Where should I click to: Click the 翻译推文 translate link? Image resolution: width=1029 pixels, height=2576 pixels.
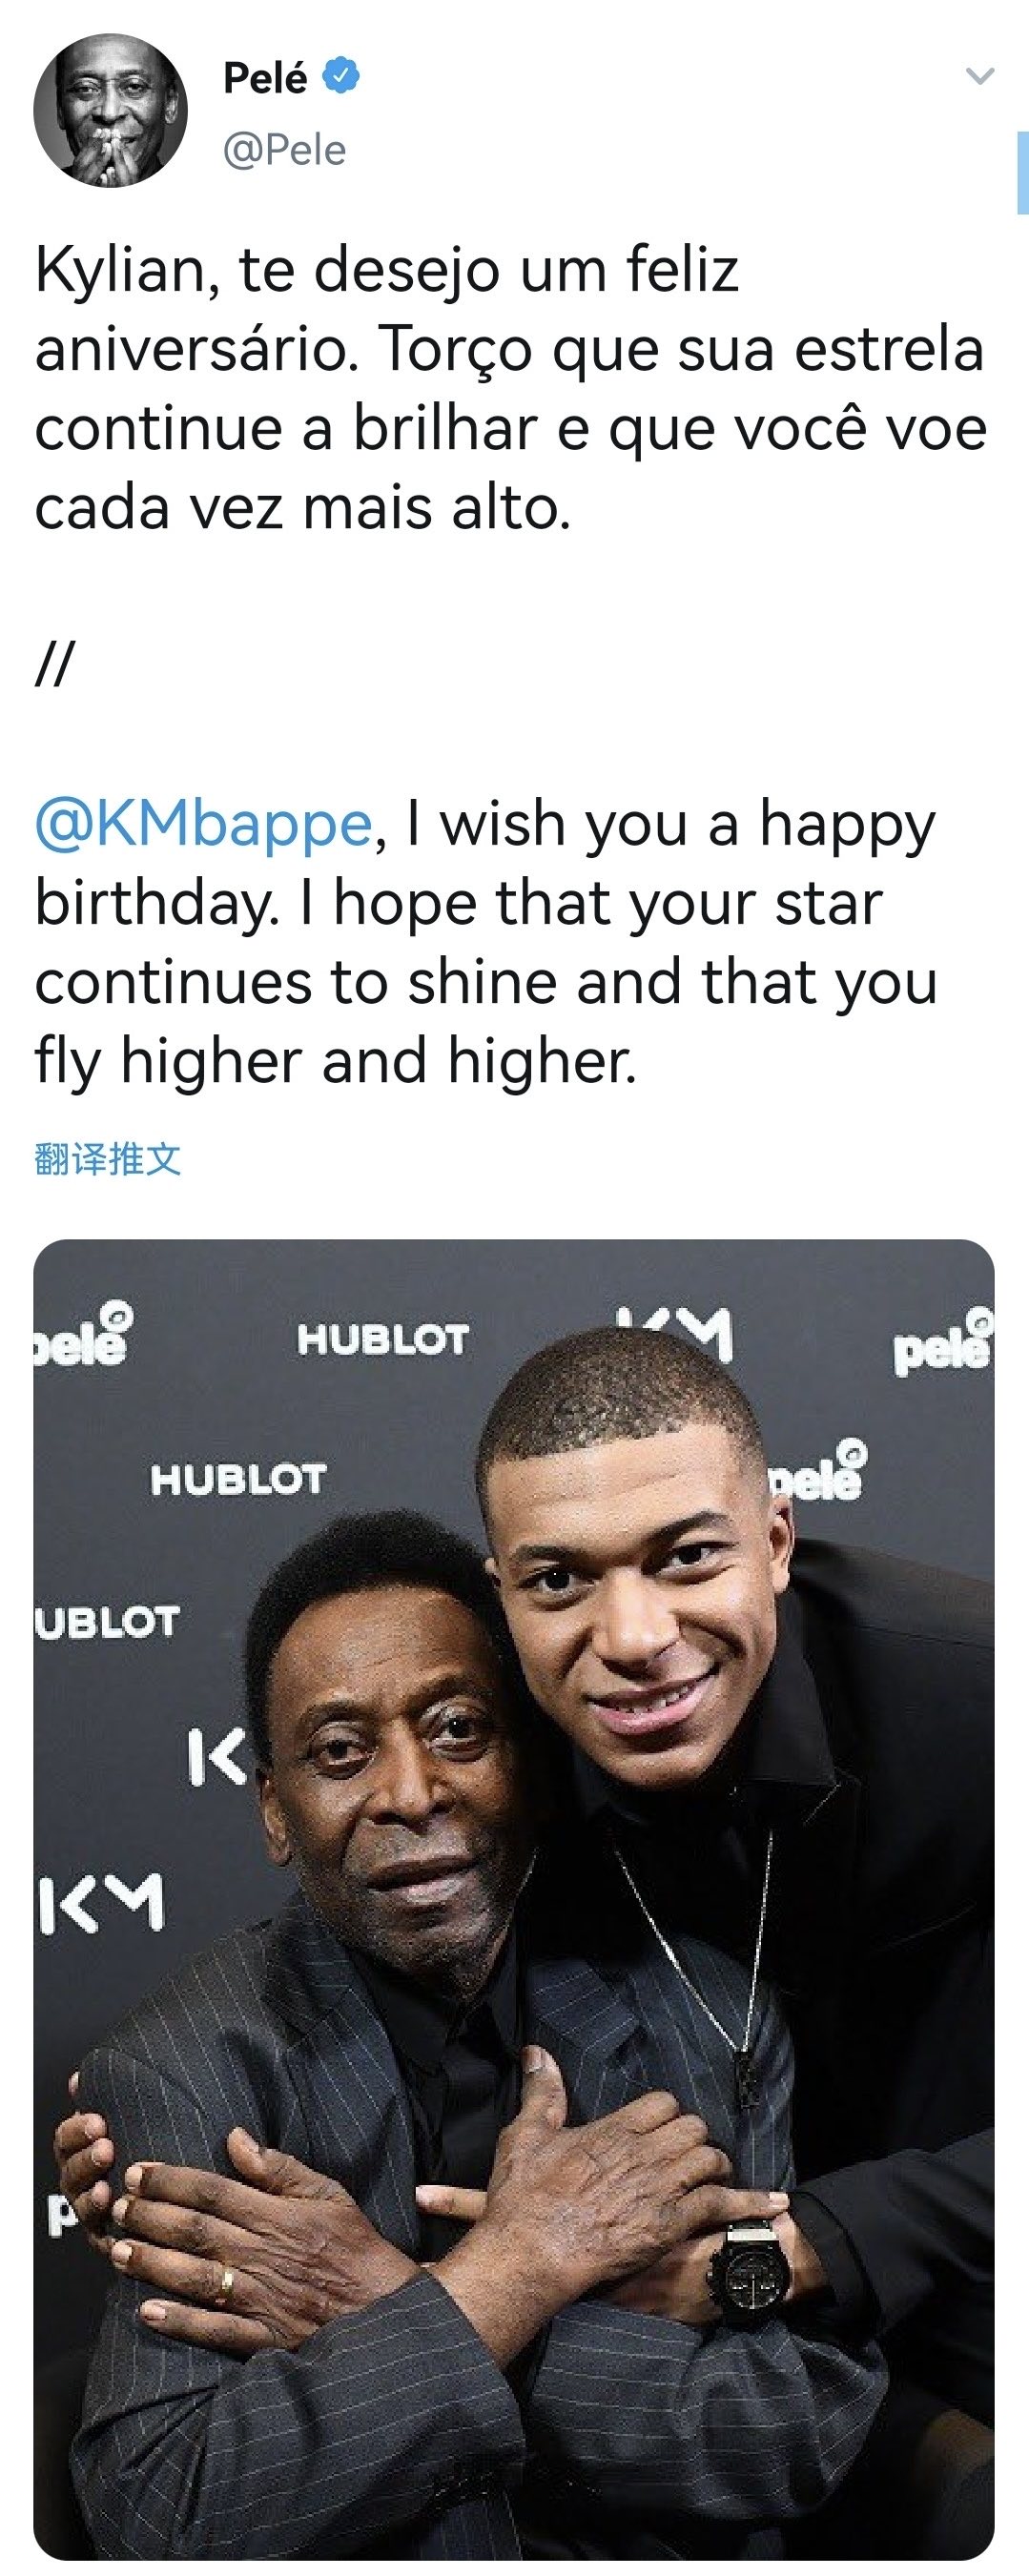(108, 1159)
